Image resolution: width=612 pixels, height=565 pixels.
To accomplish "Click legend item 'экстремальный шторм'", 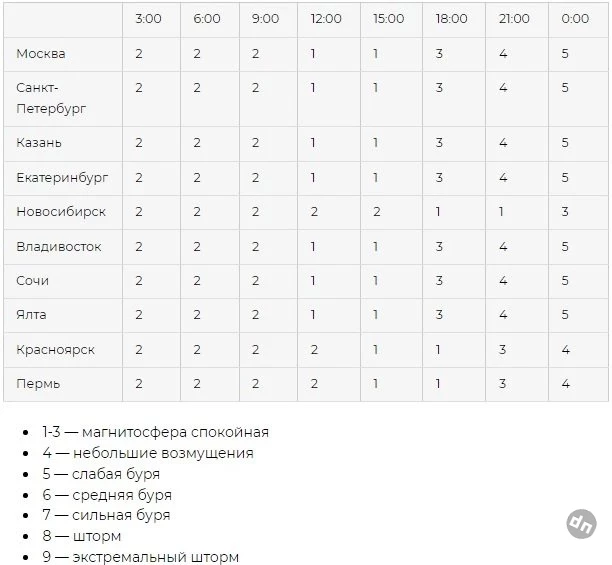I will pos(156,557).
